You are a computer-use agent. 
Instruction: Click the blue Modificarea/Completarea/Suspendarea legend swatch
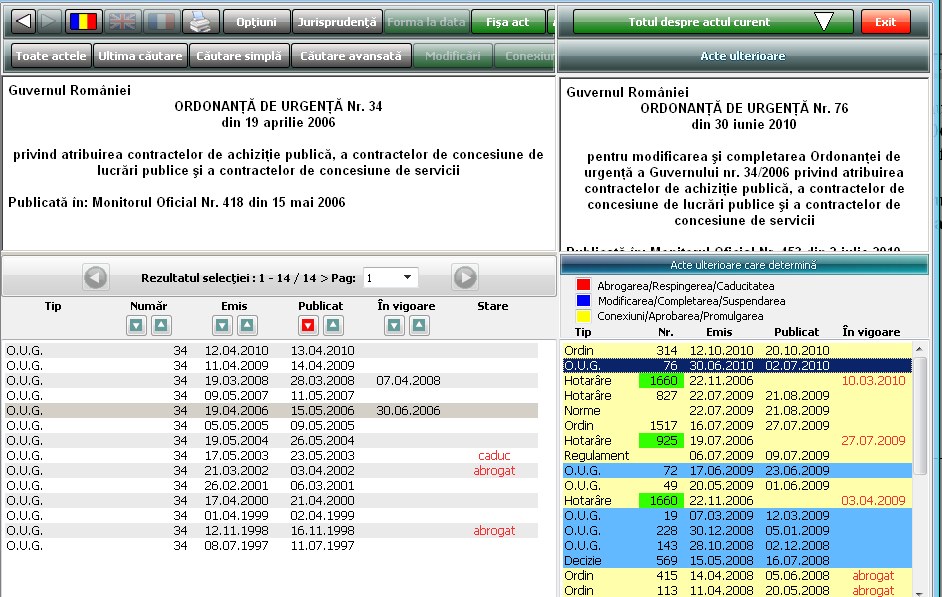coord(583,300)
